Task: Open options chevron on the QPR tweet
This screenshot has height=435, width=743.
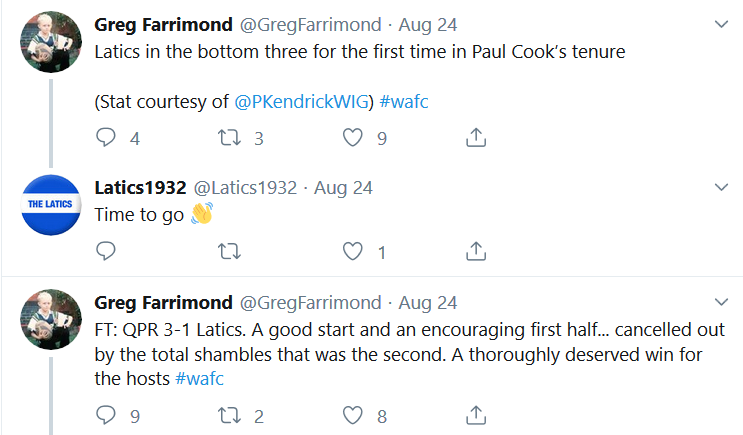Action: pos(722,302)
